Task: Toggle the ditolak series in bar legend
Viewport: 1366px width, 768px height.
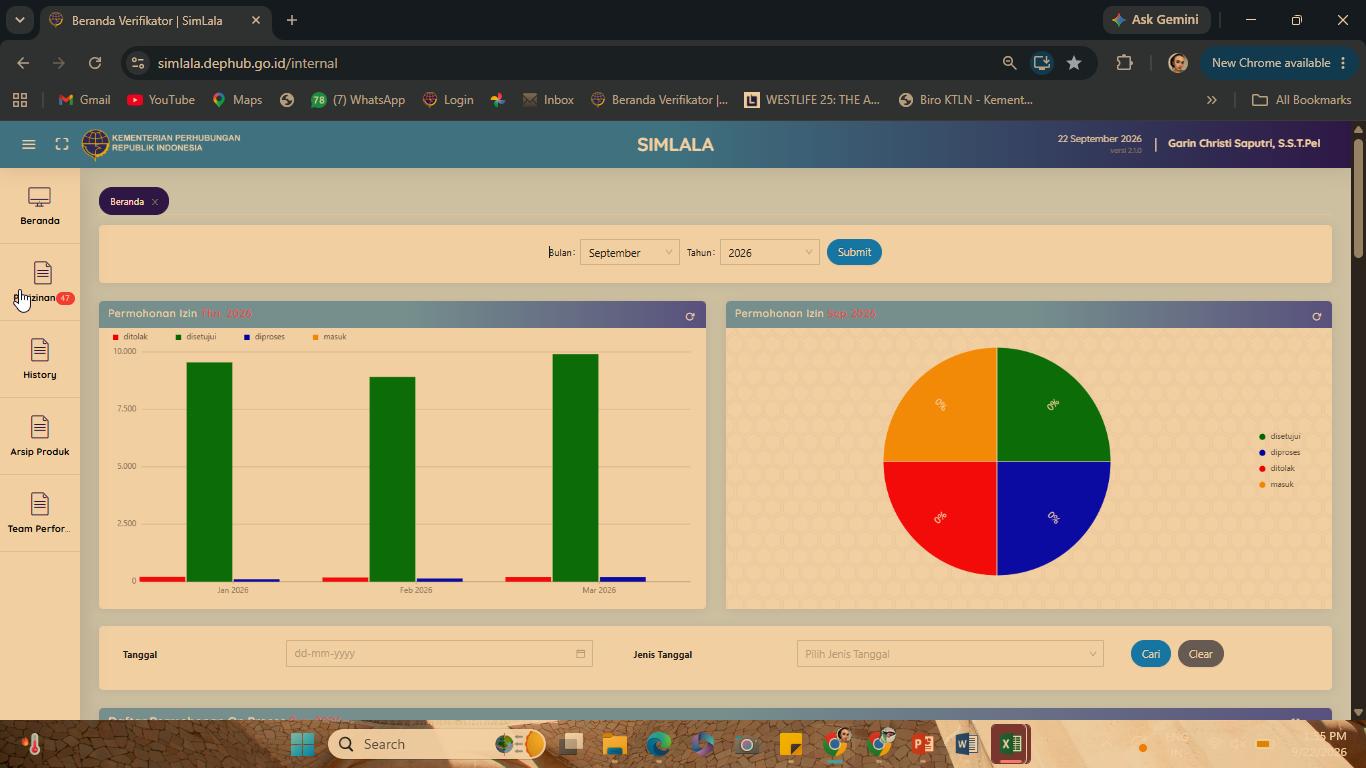Action: pos(130,337)
